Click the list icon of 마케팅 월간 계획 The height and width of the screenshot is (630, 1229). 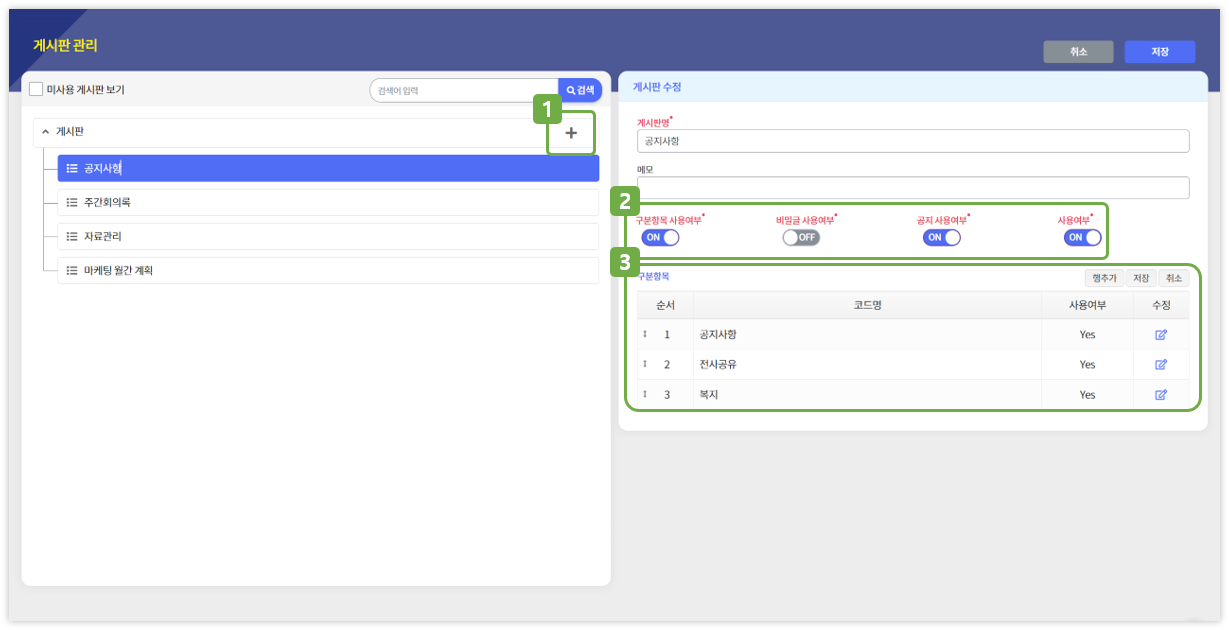(x=72, y=270)
